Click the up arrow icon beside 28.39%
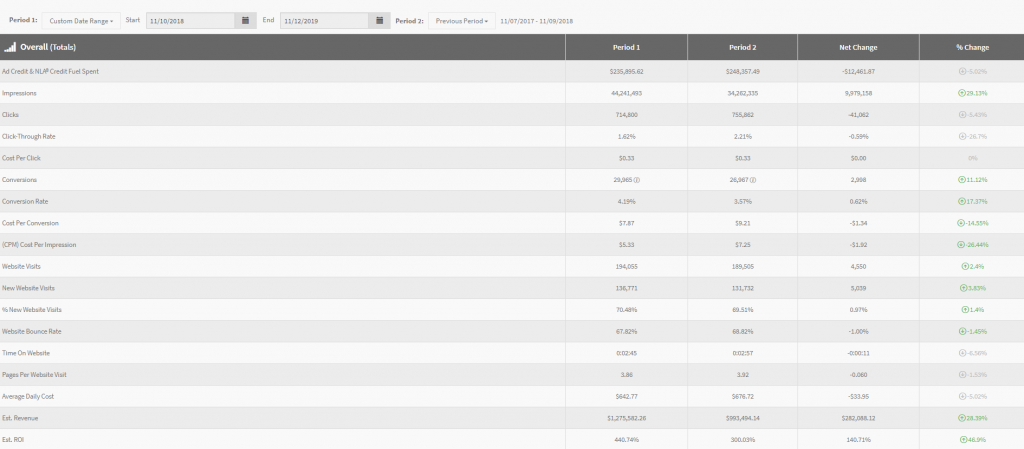 click(x=961, y=418)
